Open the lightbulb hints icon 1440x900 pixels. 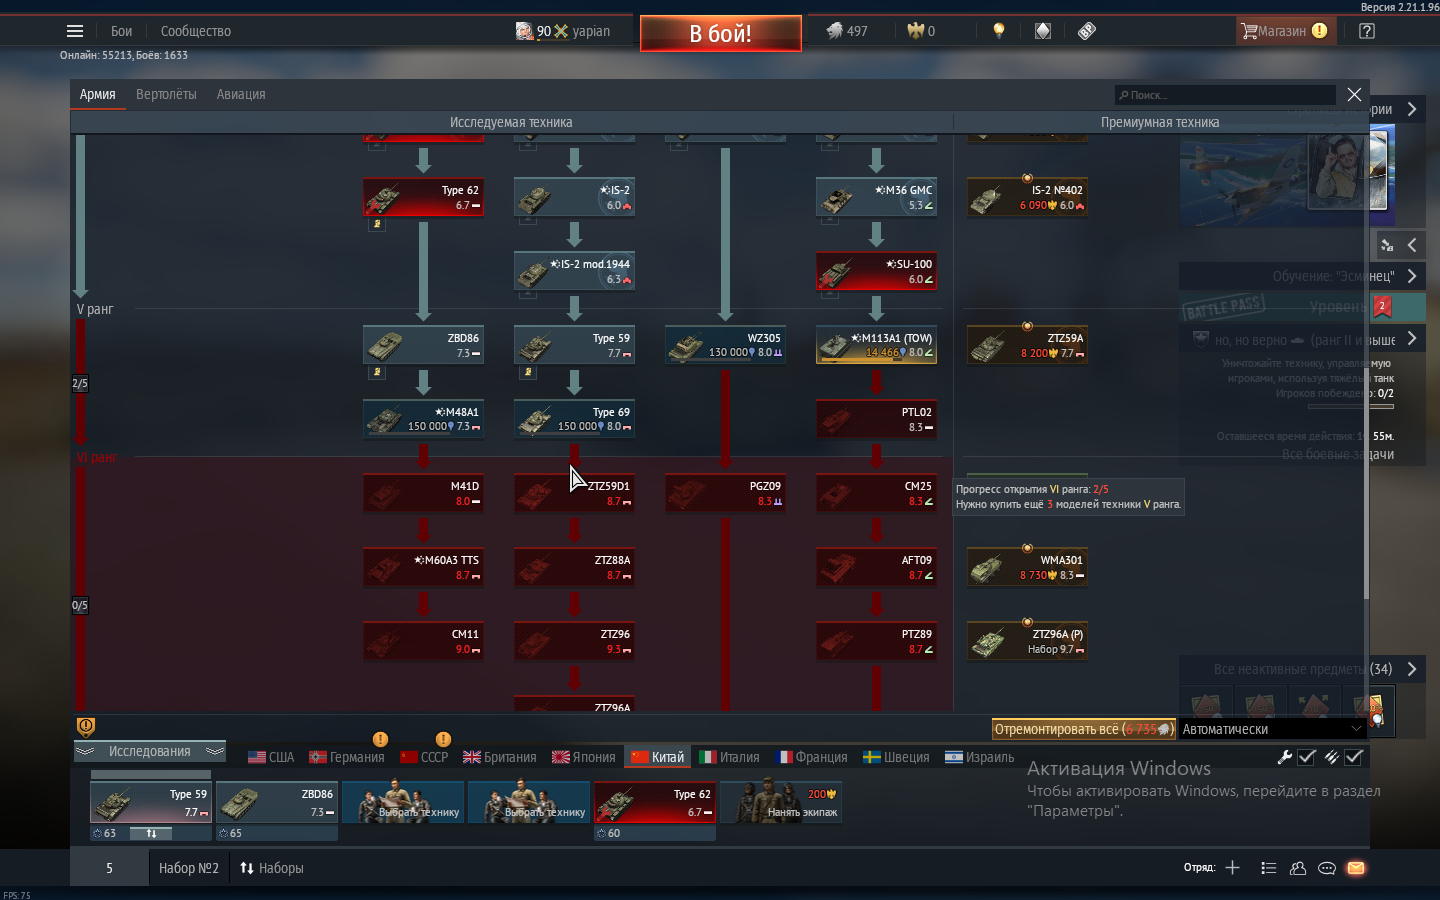tap(998, 31)
